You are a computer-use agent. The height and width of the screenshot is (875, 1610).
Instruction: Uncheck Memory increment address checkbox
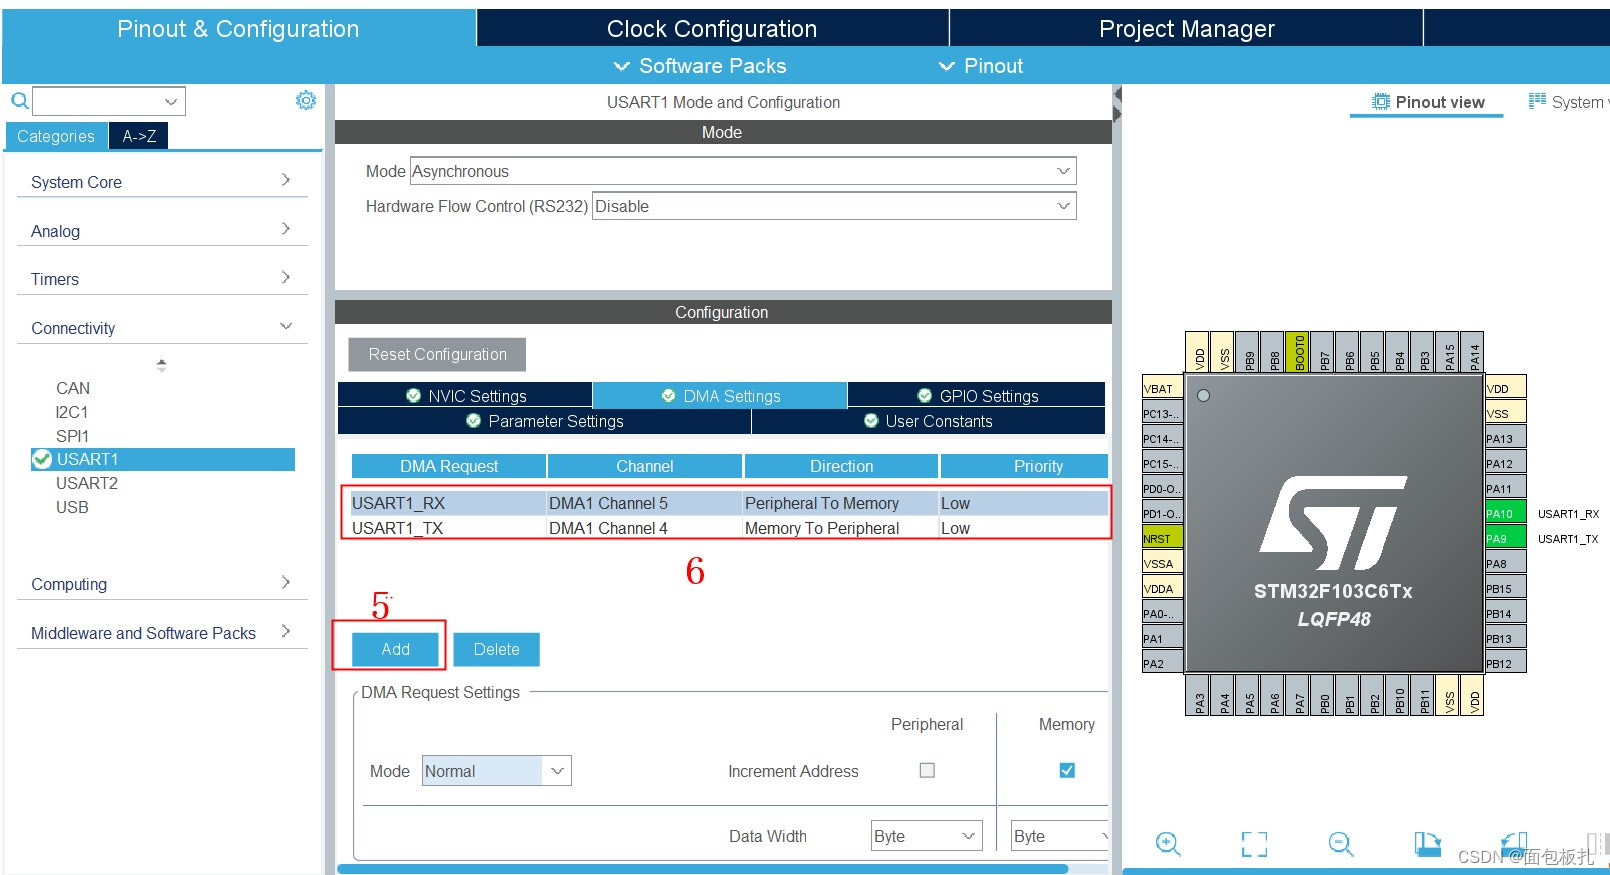1067,770
